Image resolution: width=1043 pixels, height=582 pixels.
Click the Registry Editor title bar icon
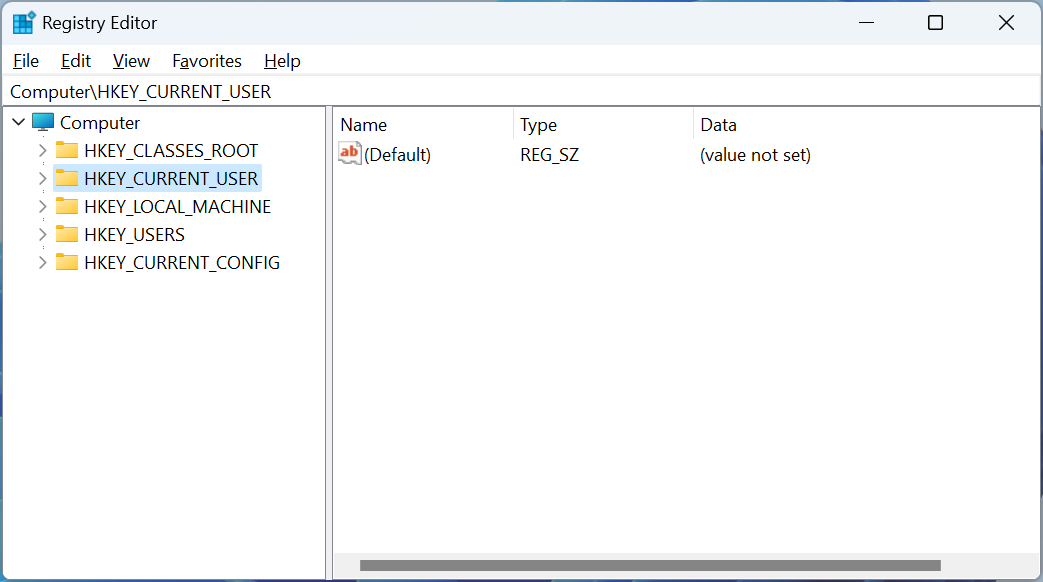pos(22,21)
